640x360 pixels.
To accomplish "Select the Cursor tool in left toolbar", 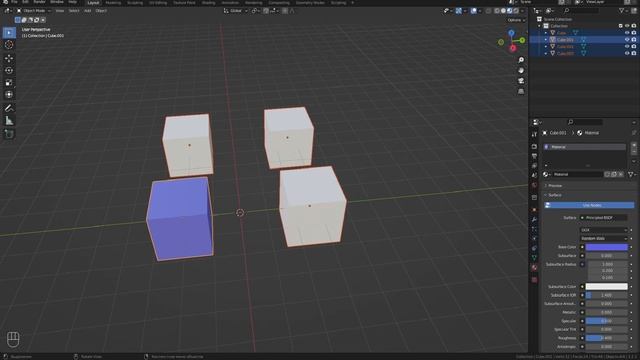I will point(9,45).
